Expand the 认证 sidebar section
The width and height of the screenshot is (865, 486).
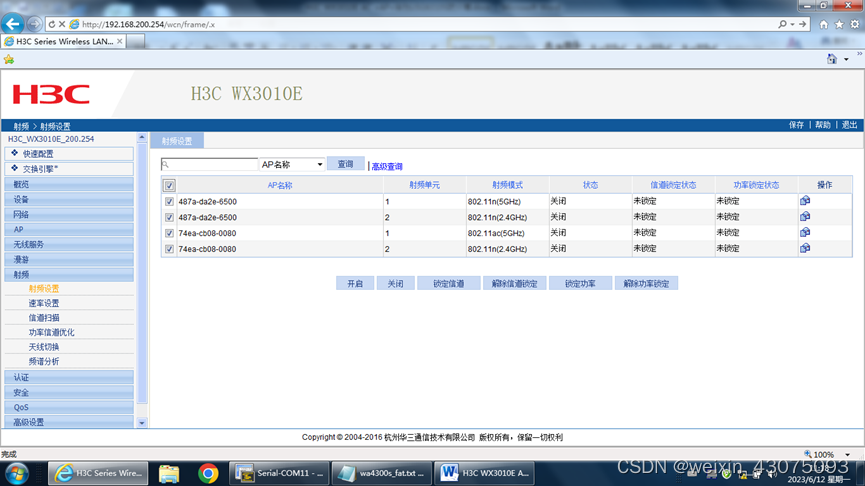point(69,377)
